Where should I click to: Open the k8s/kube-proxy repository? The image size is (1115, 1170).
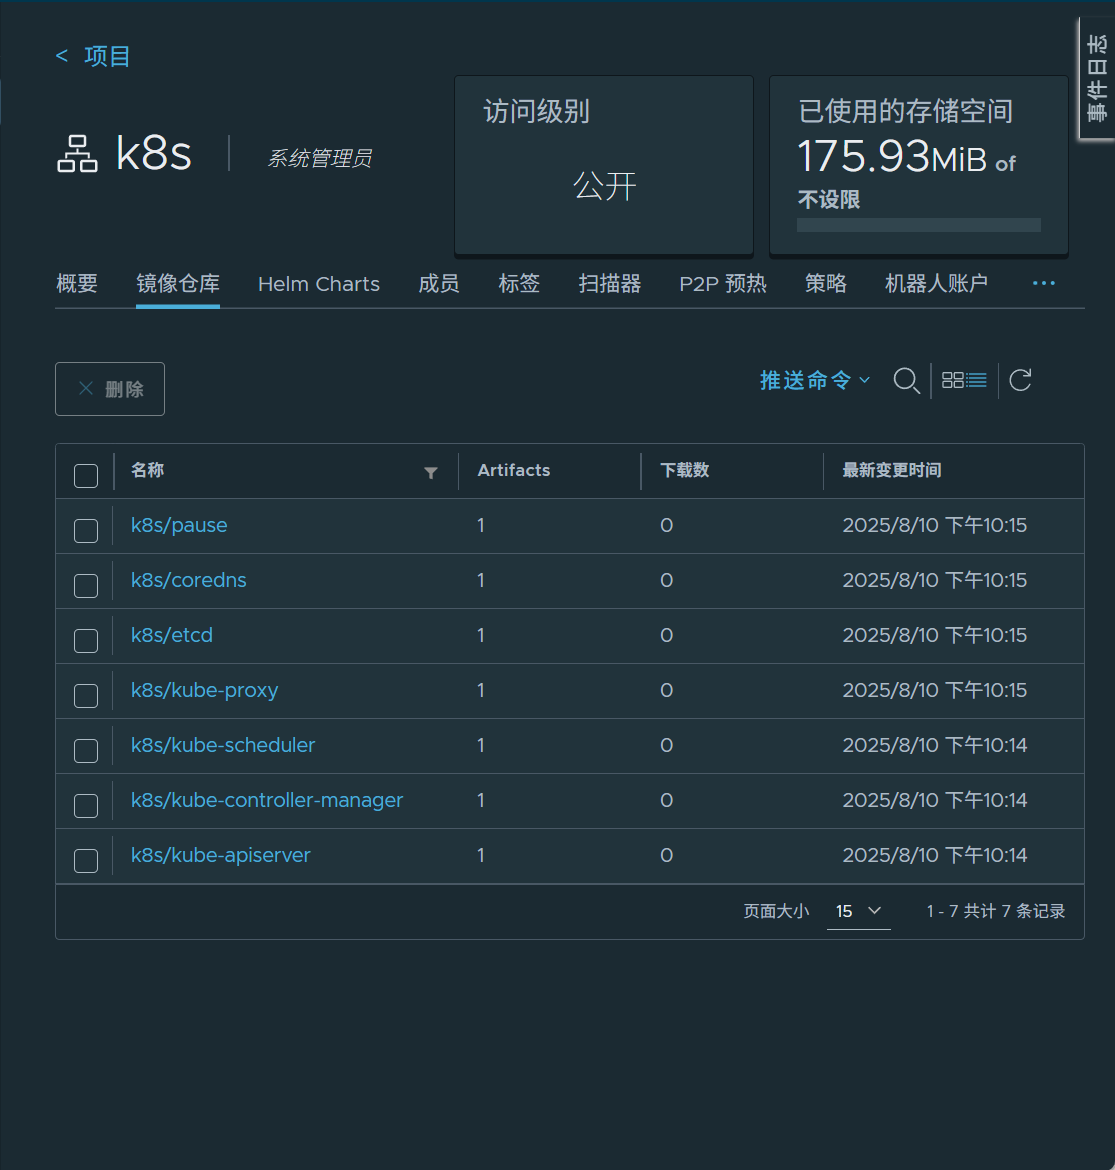click(204, 690)
